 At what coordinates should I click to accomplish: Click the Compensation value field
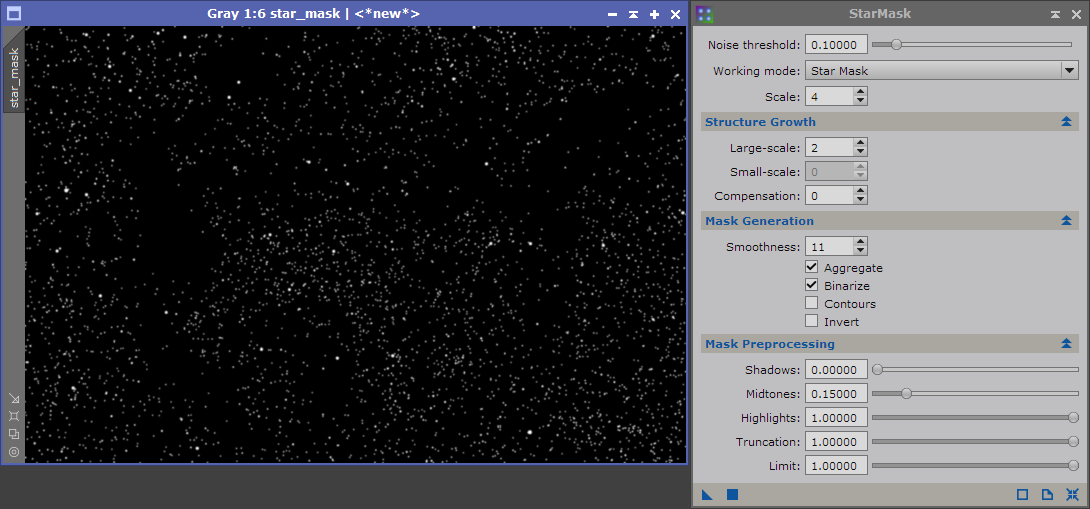[830, 196]
